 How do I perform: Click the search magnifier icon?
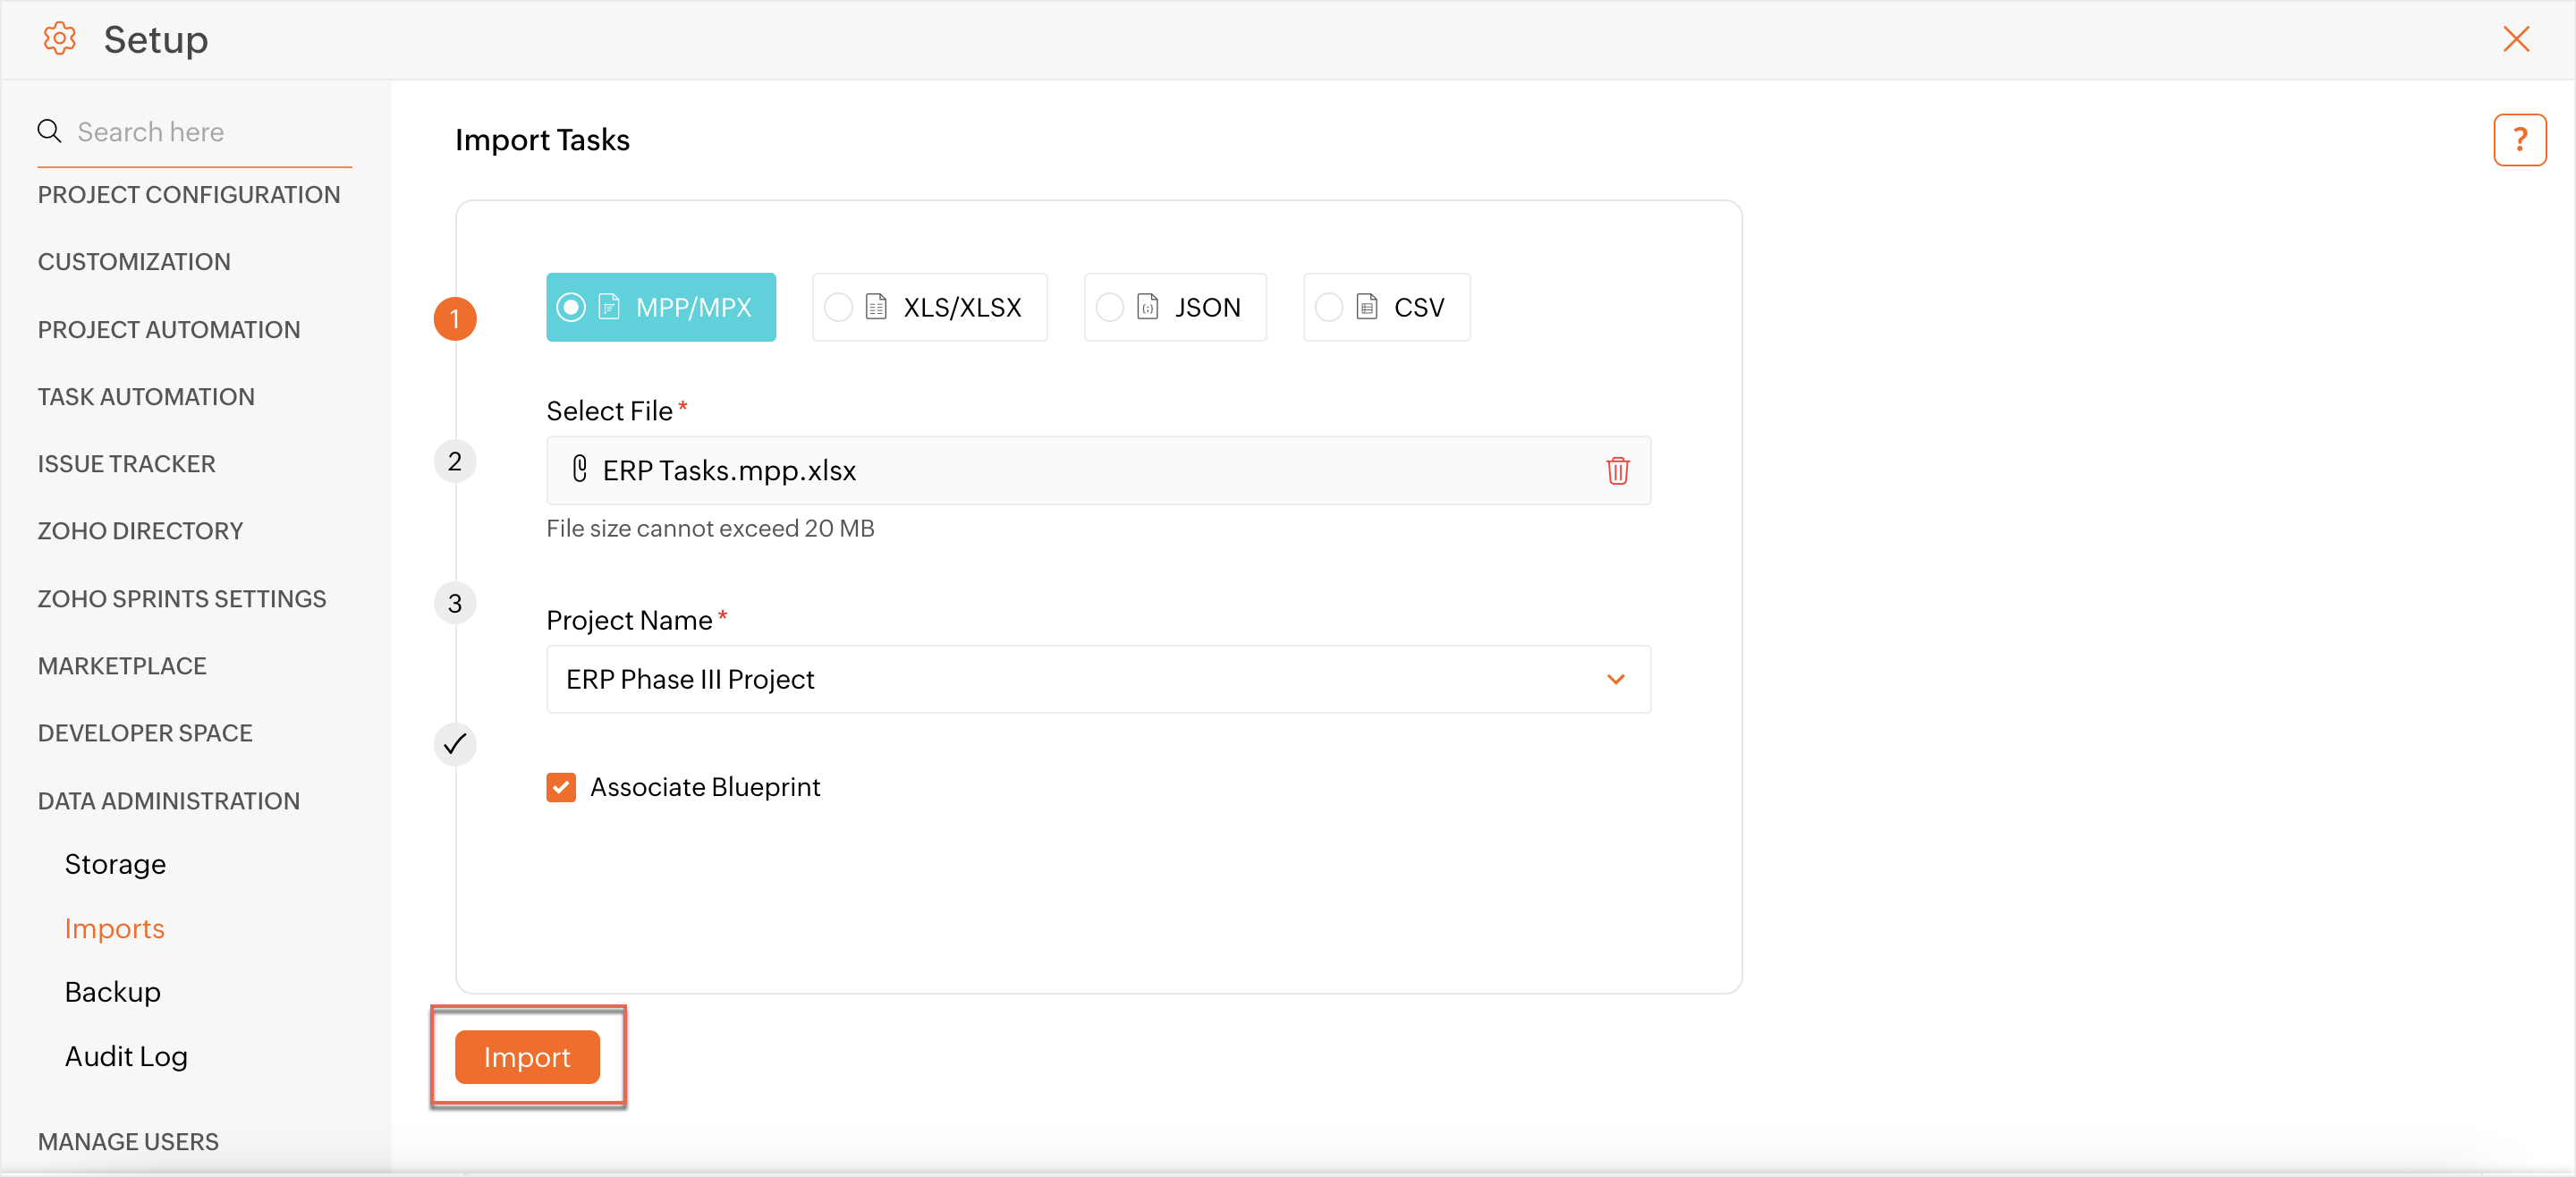49,131
